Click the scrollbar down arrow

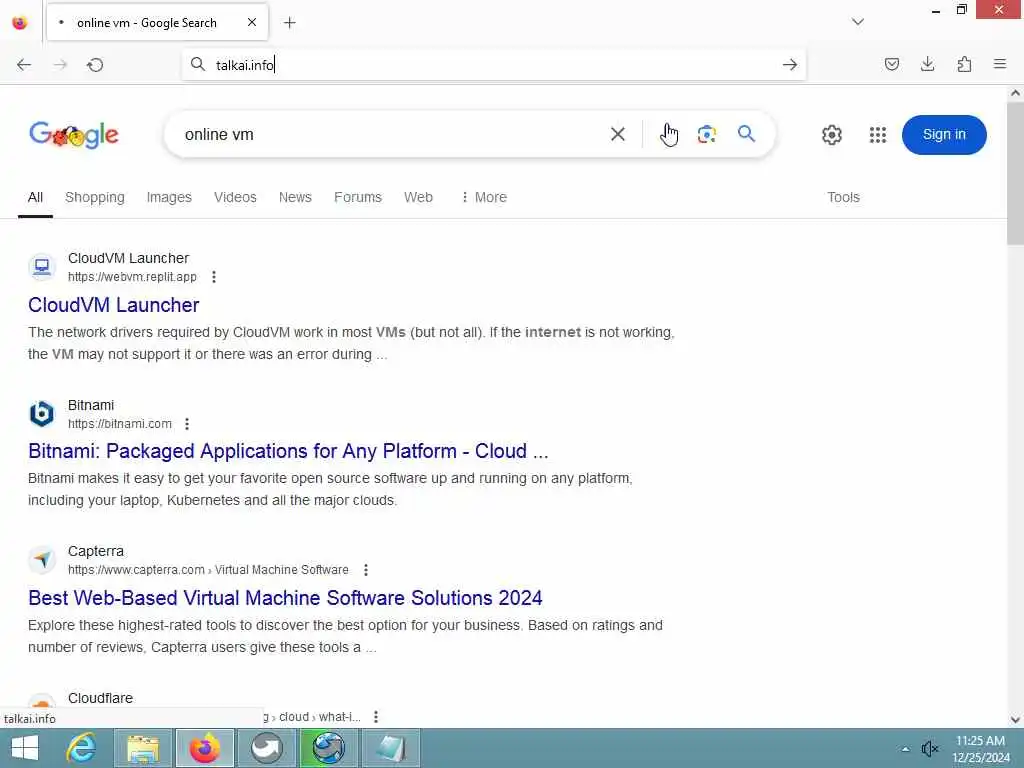(1015, 720)
